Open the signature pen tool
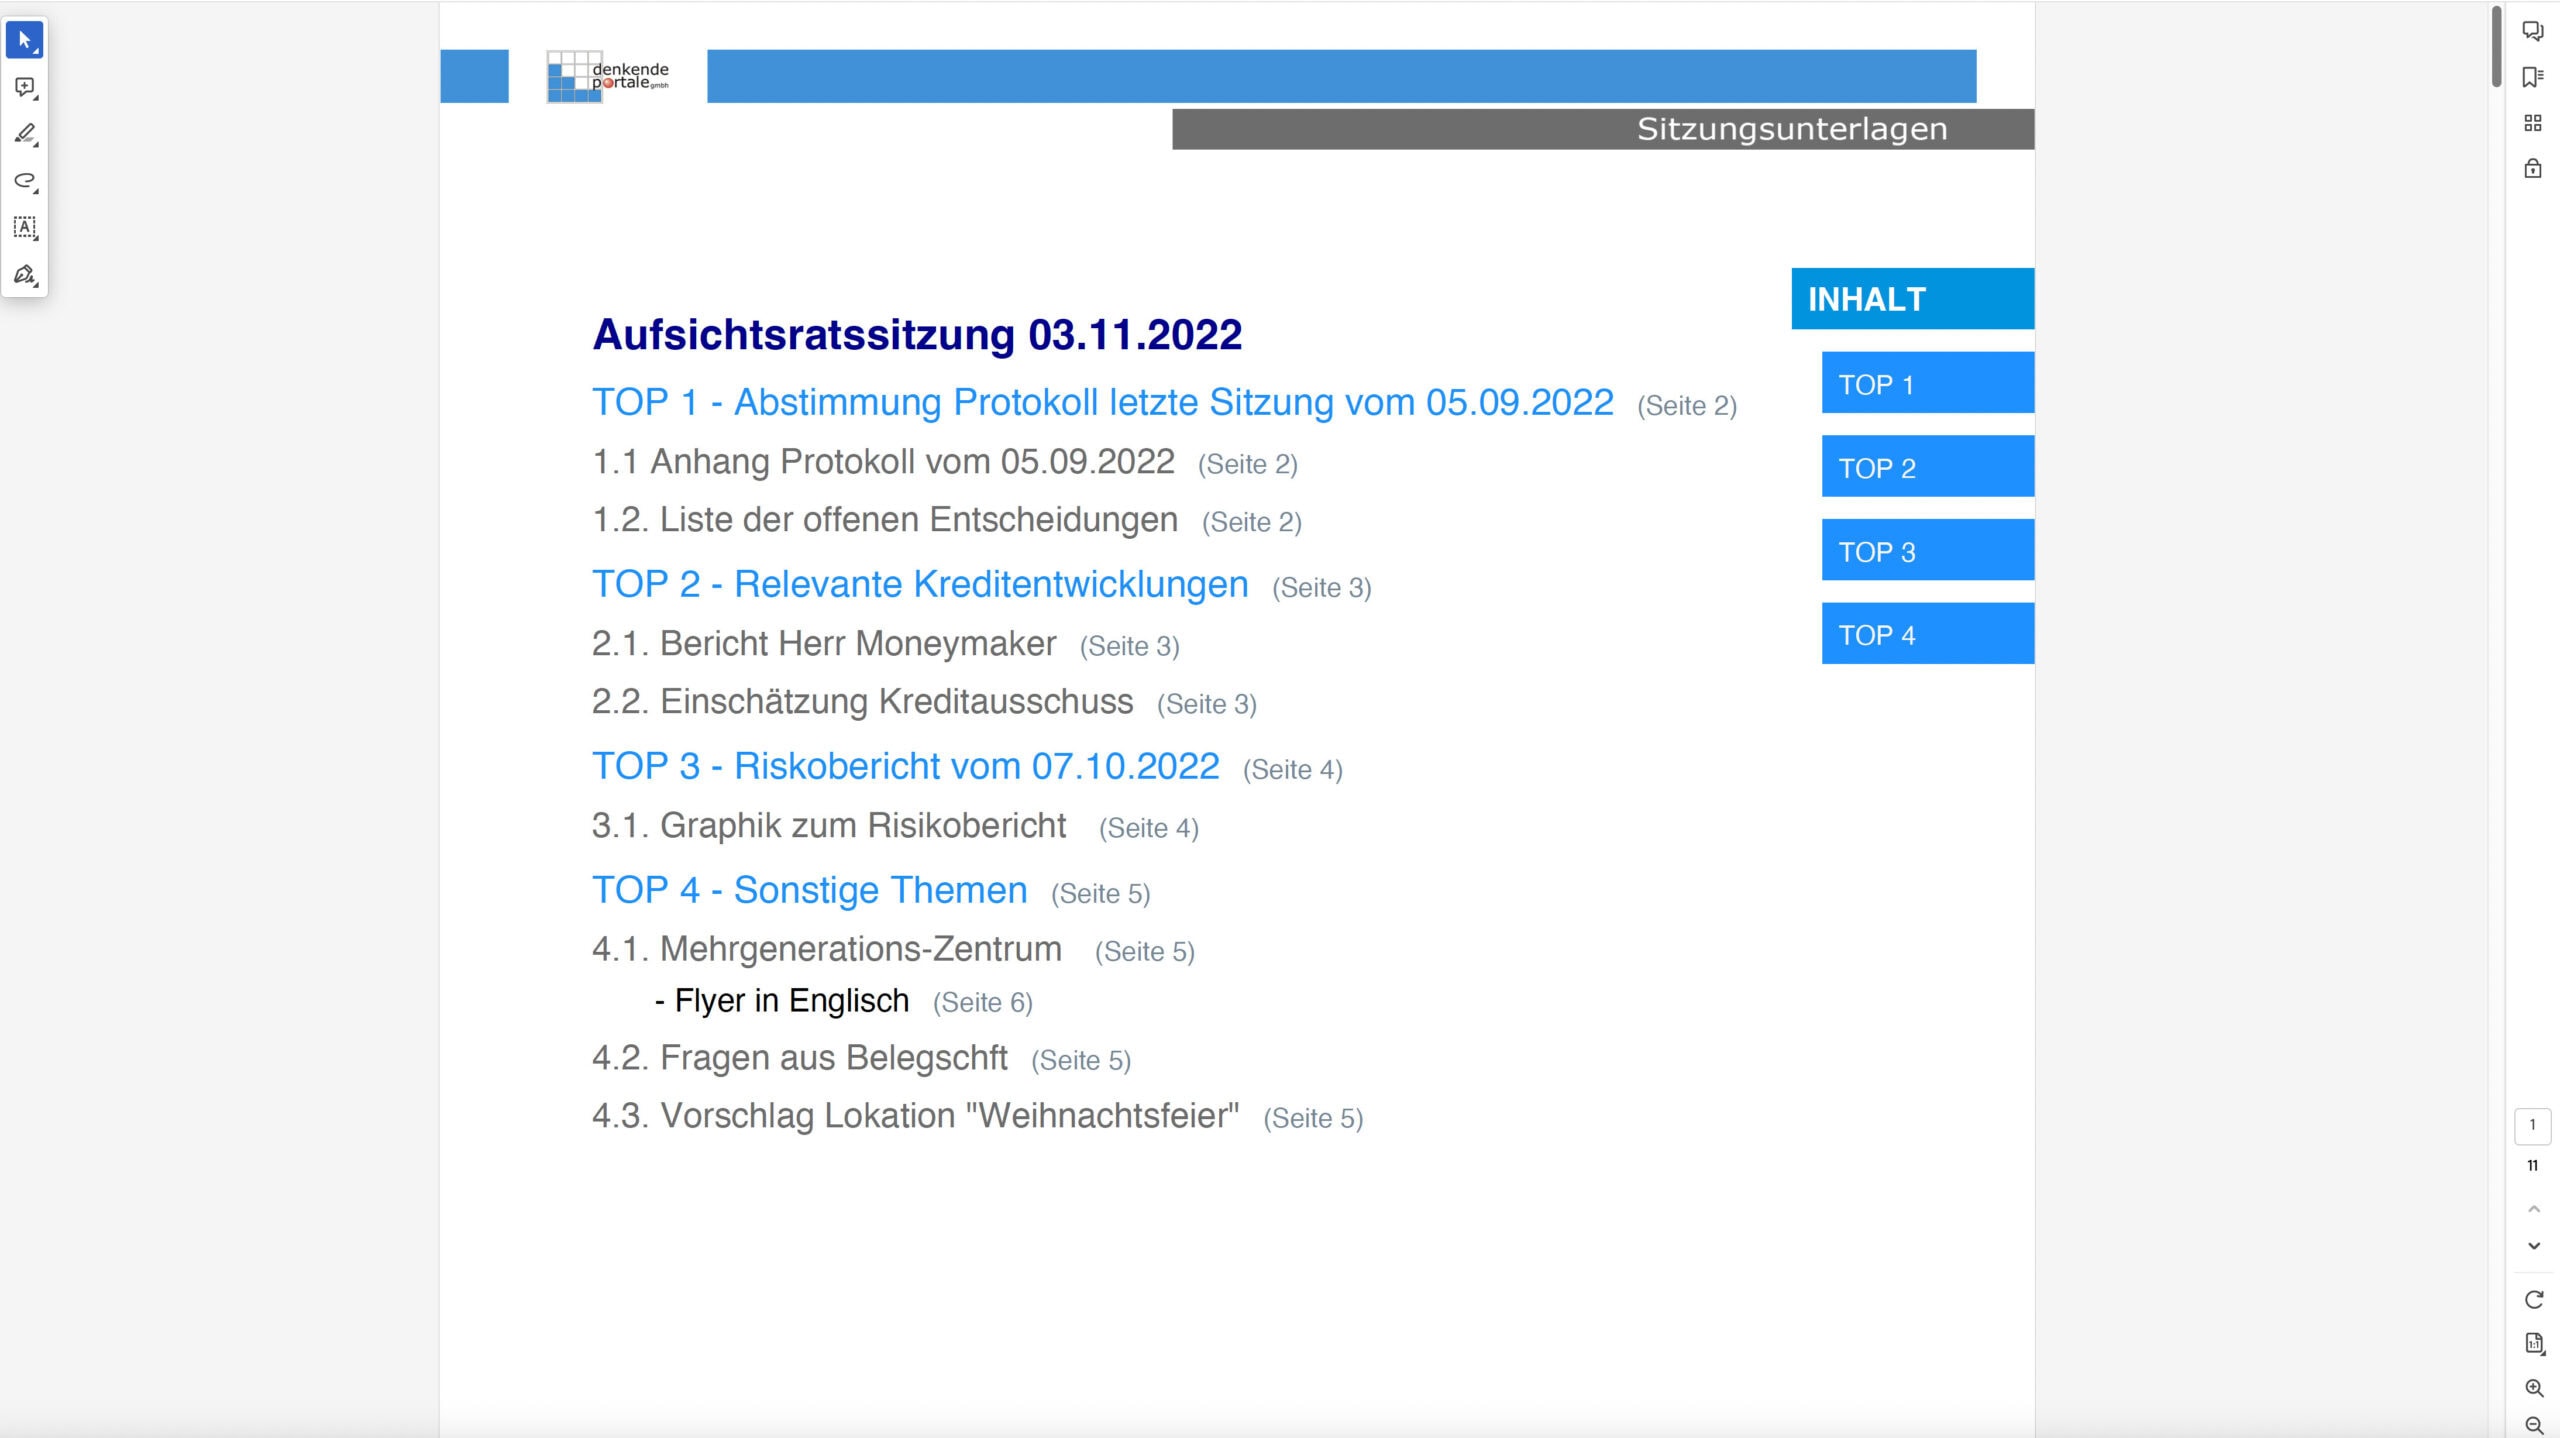2560x1438 pixels. pos(24,273)
